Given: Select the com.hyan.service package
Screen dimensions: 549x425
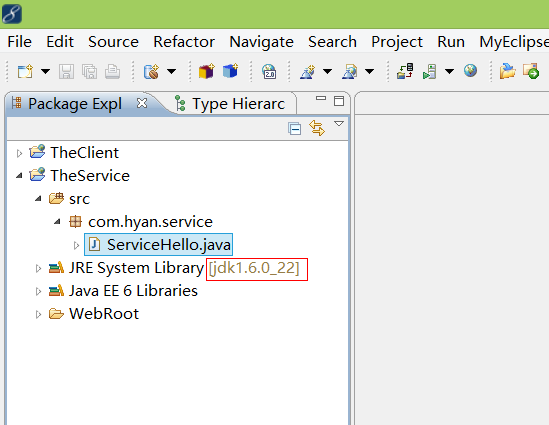Looking at the screenshot, I should pyautogui.click(x=150, y=222).
